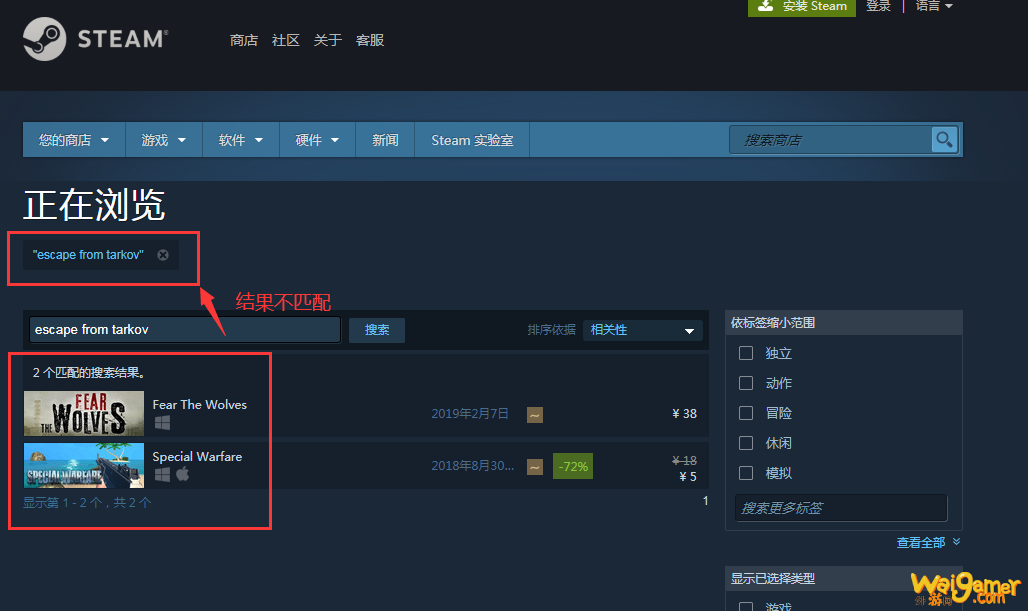Click the 搜索商店 search field

pos(830,140)
